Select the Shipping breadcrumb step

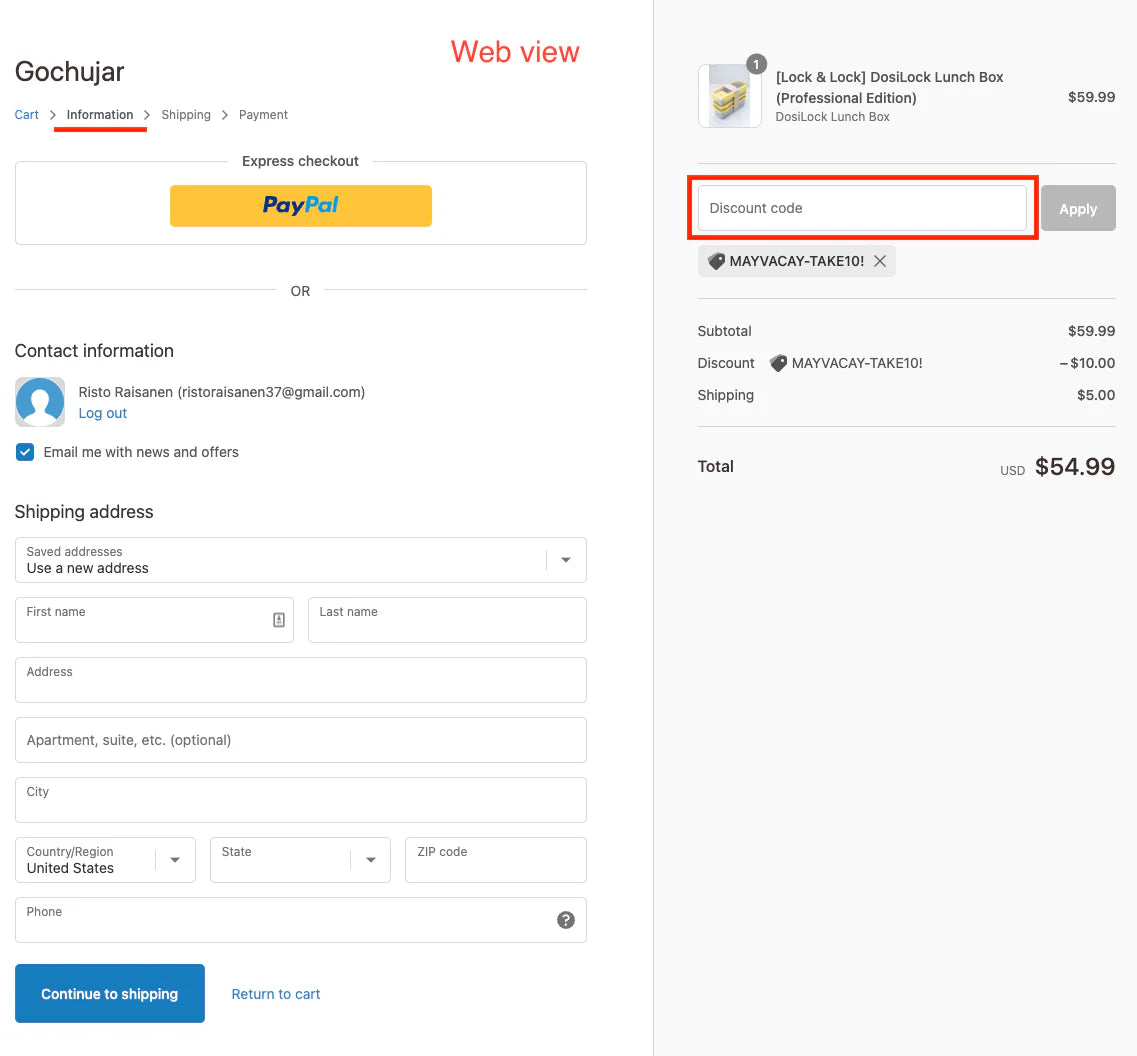(186, 115)
